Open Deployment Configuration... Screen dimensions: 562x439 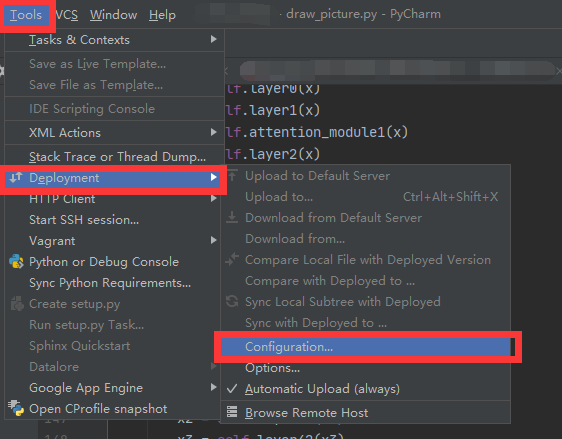pyautogui.click(x=366, y=347)
